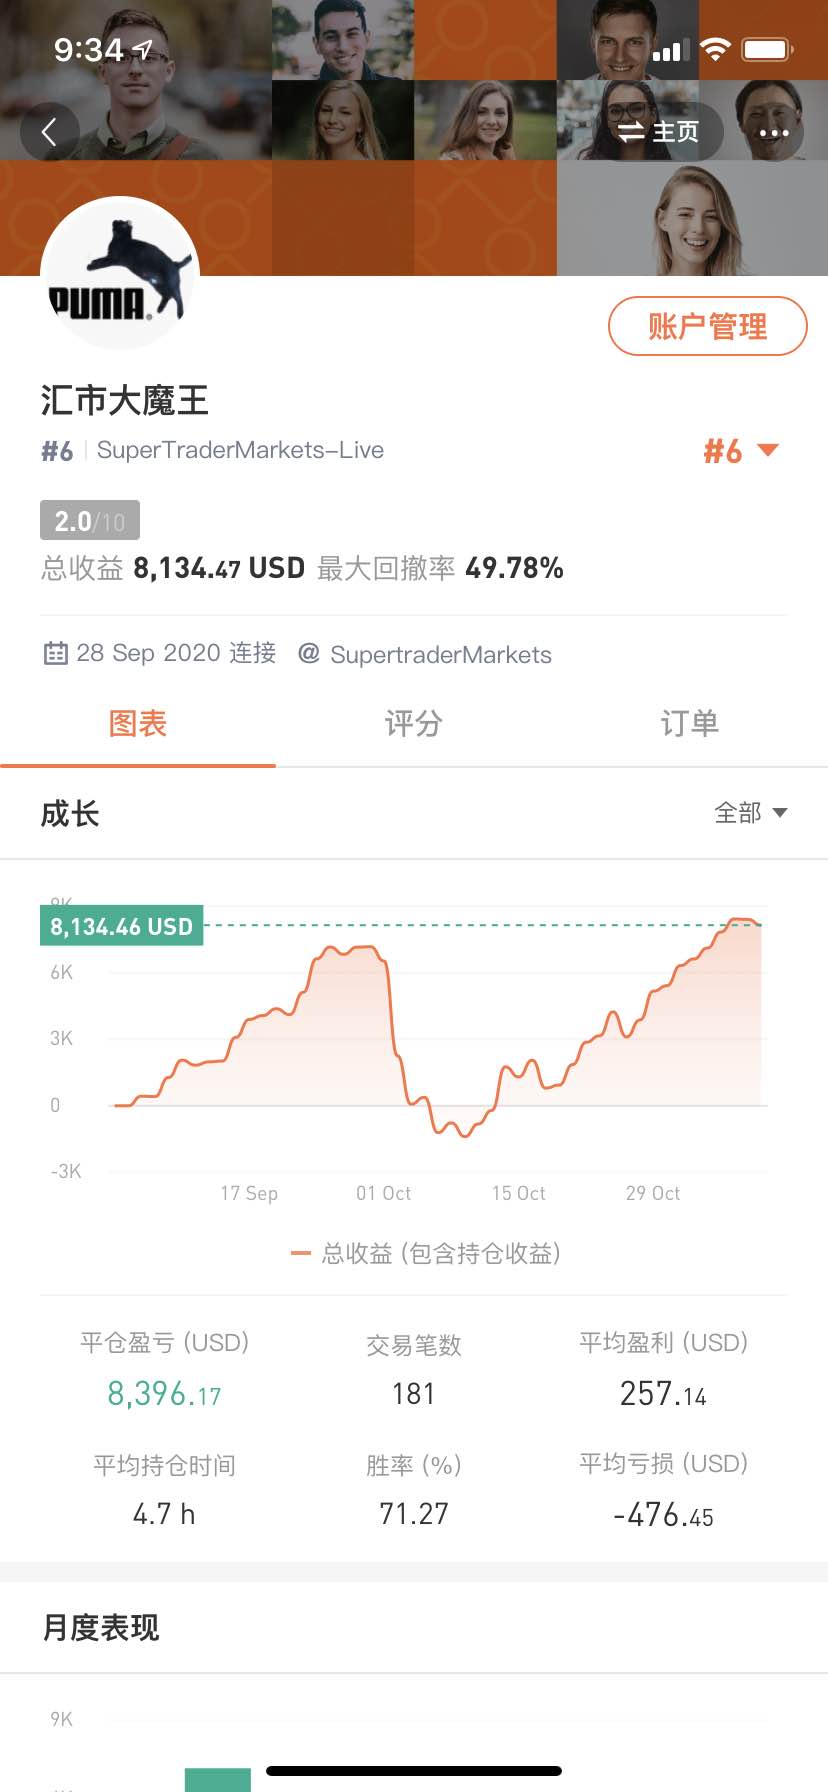Viewport: 828px width, 1792px height.
Task: Expand the orange #6 account dropdown
Action: click(x=740, y=451)
